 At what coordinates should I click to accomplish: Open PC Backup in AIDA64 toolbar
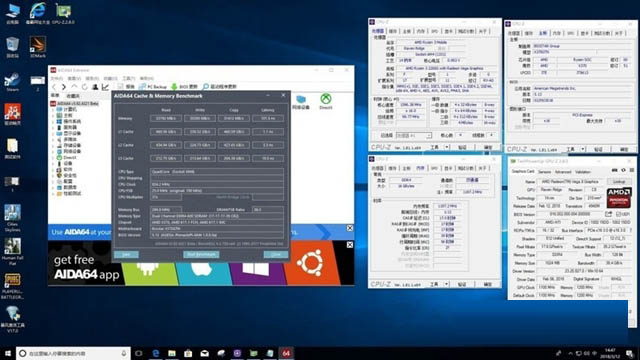tap(153, 87)
